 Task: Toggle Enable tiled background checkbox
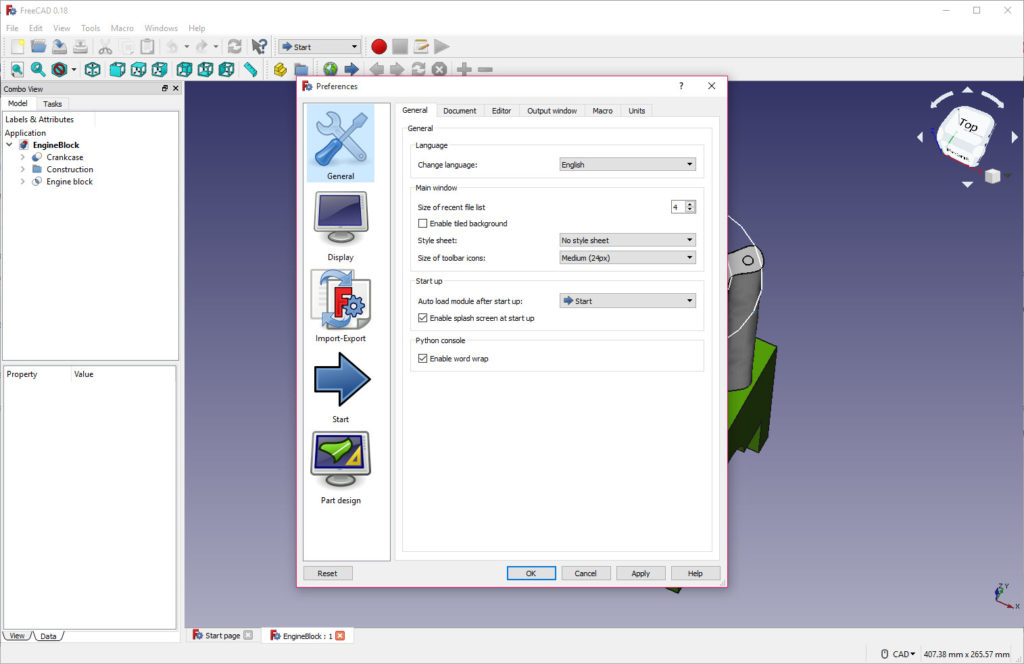point(423,223)
